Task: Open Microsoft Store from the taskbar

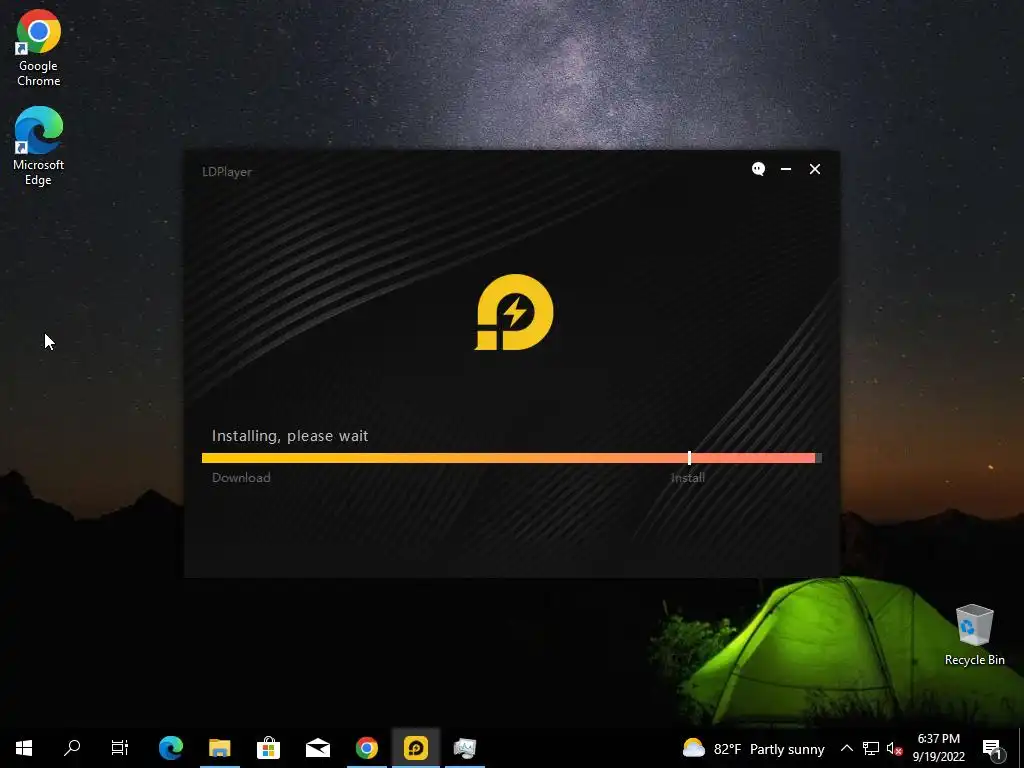Action: coord(268,748)
